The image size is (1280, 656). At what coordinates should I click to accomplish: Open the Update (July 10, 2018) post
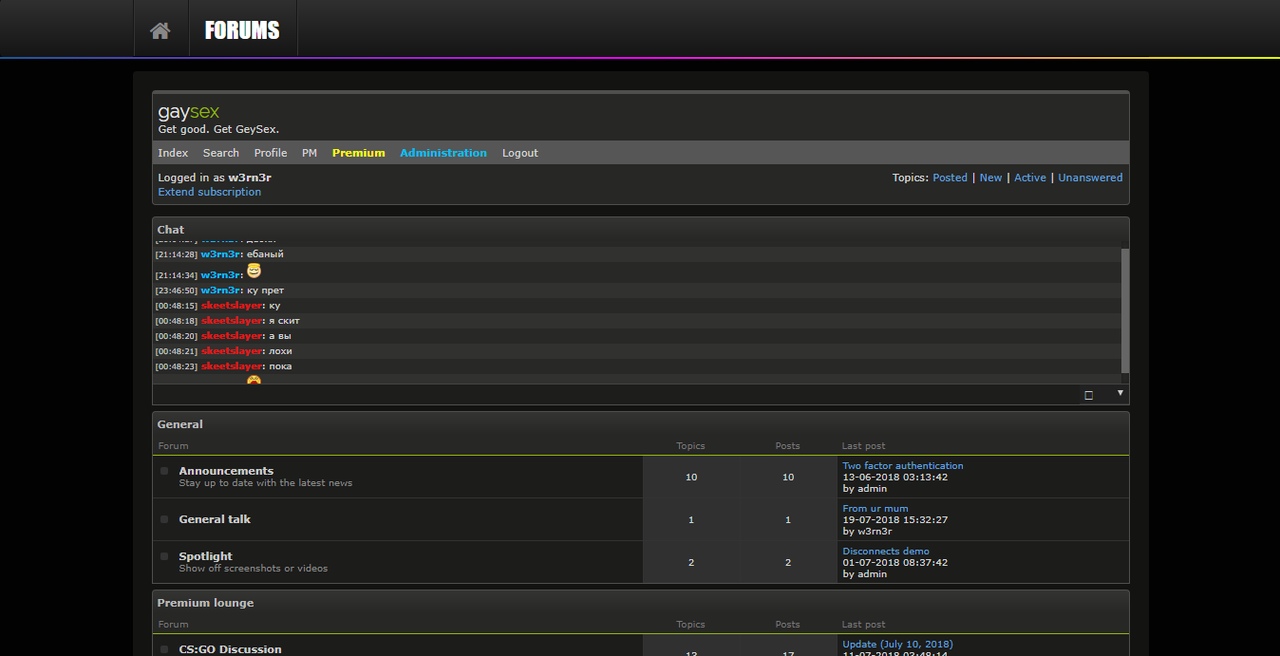point(898,644)
